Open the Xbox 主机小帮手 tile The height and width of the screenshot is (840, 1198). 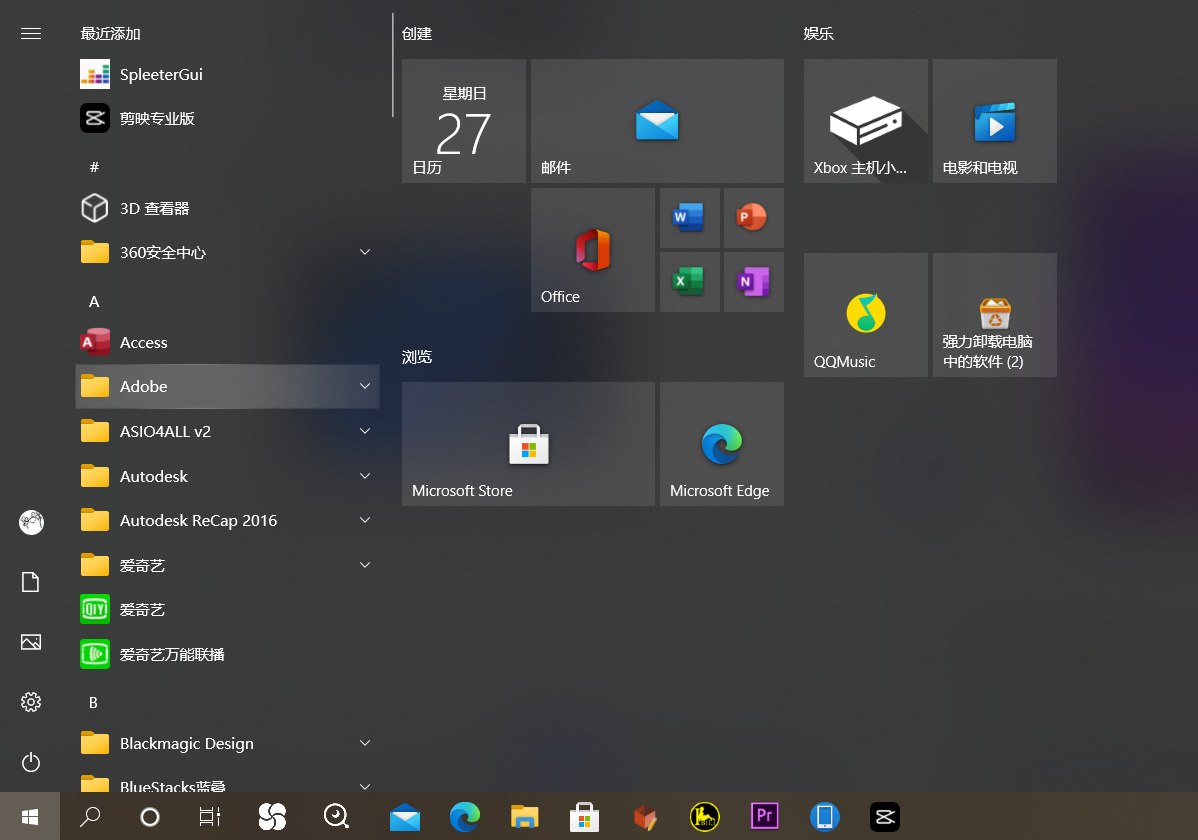[866, 121]
